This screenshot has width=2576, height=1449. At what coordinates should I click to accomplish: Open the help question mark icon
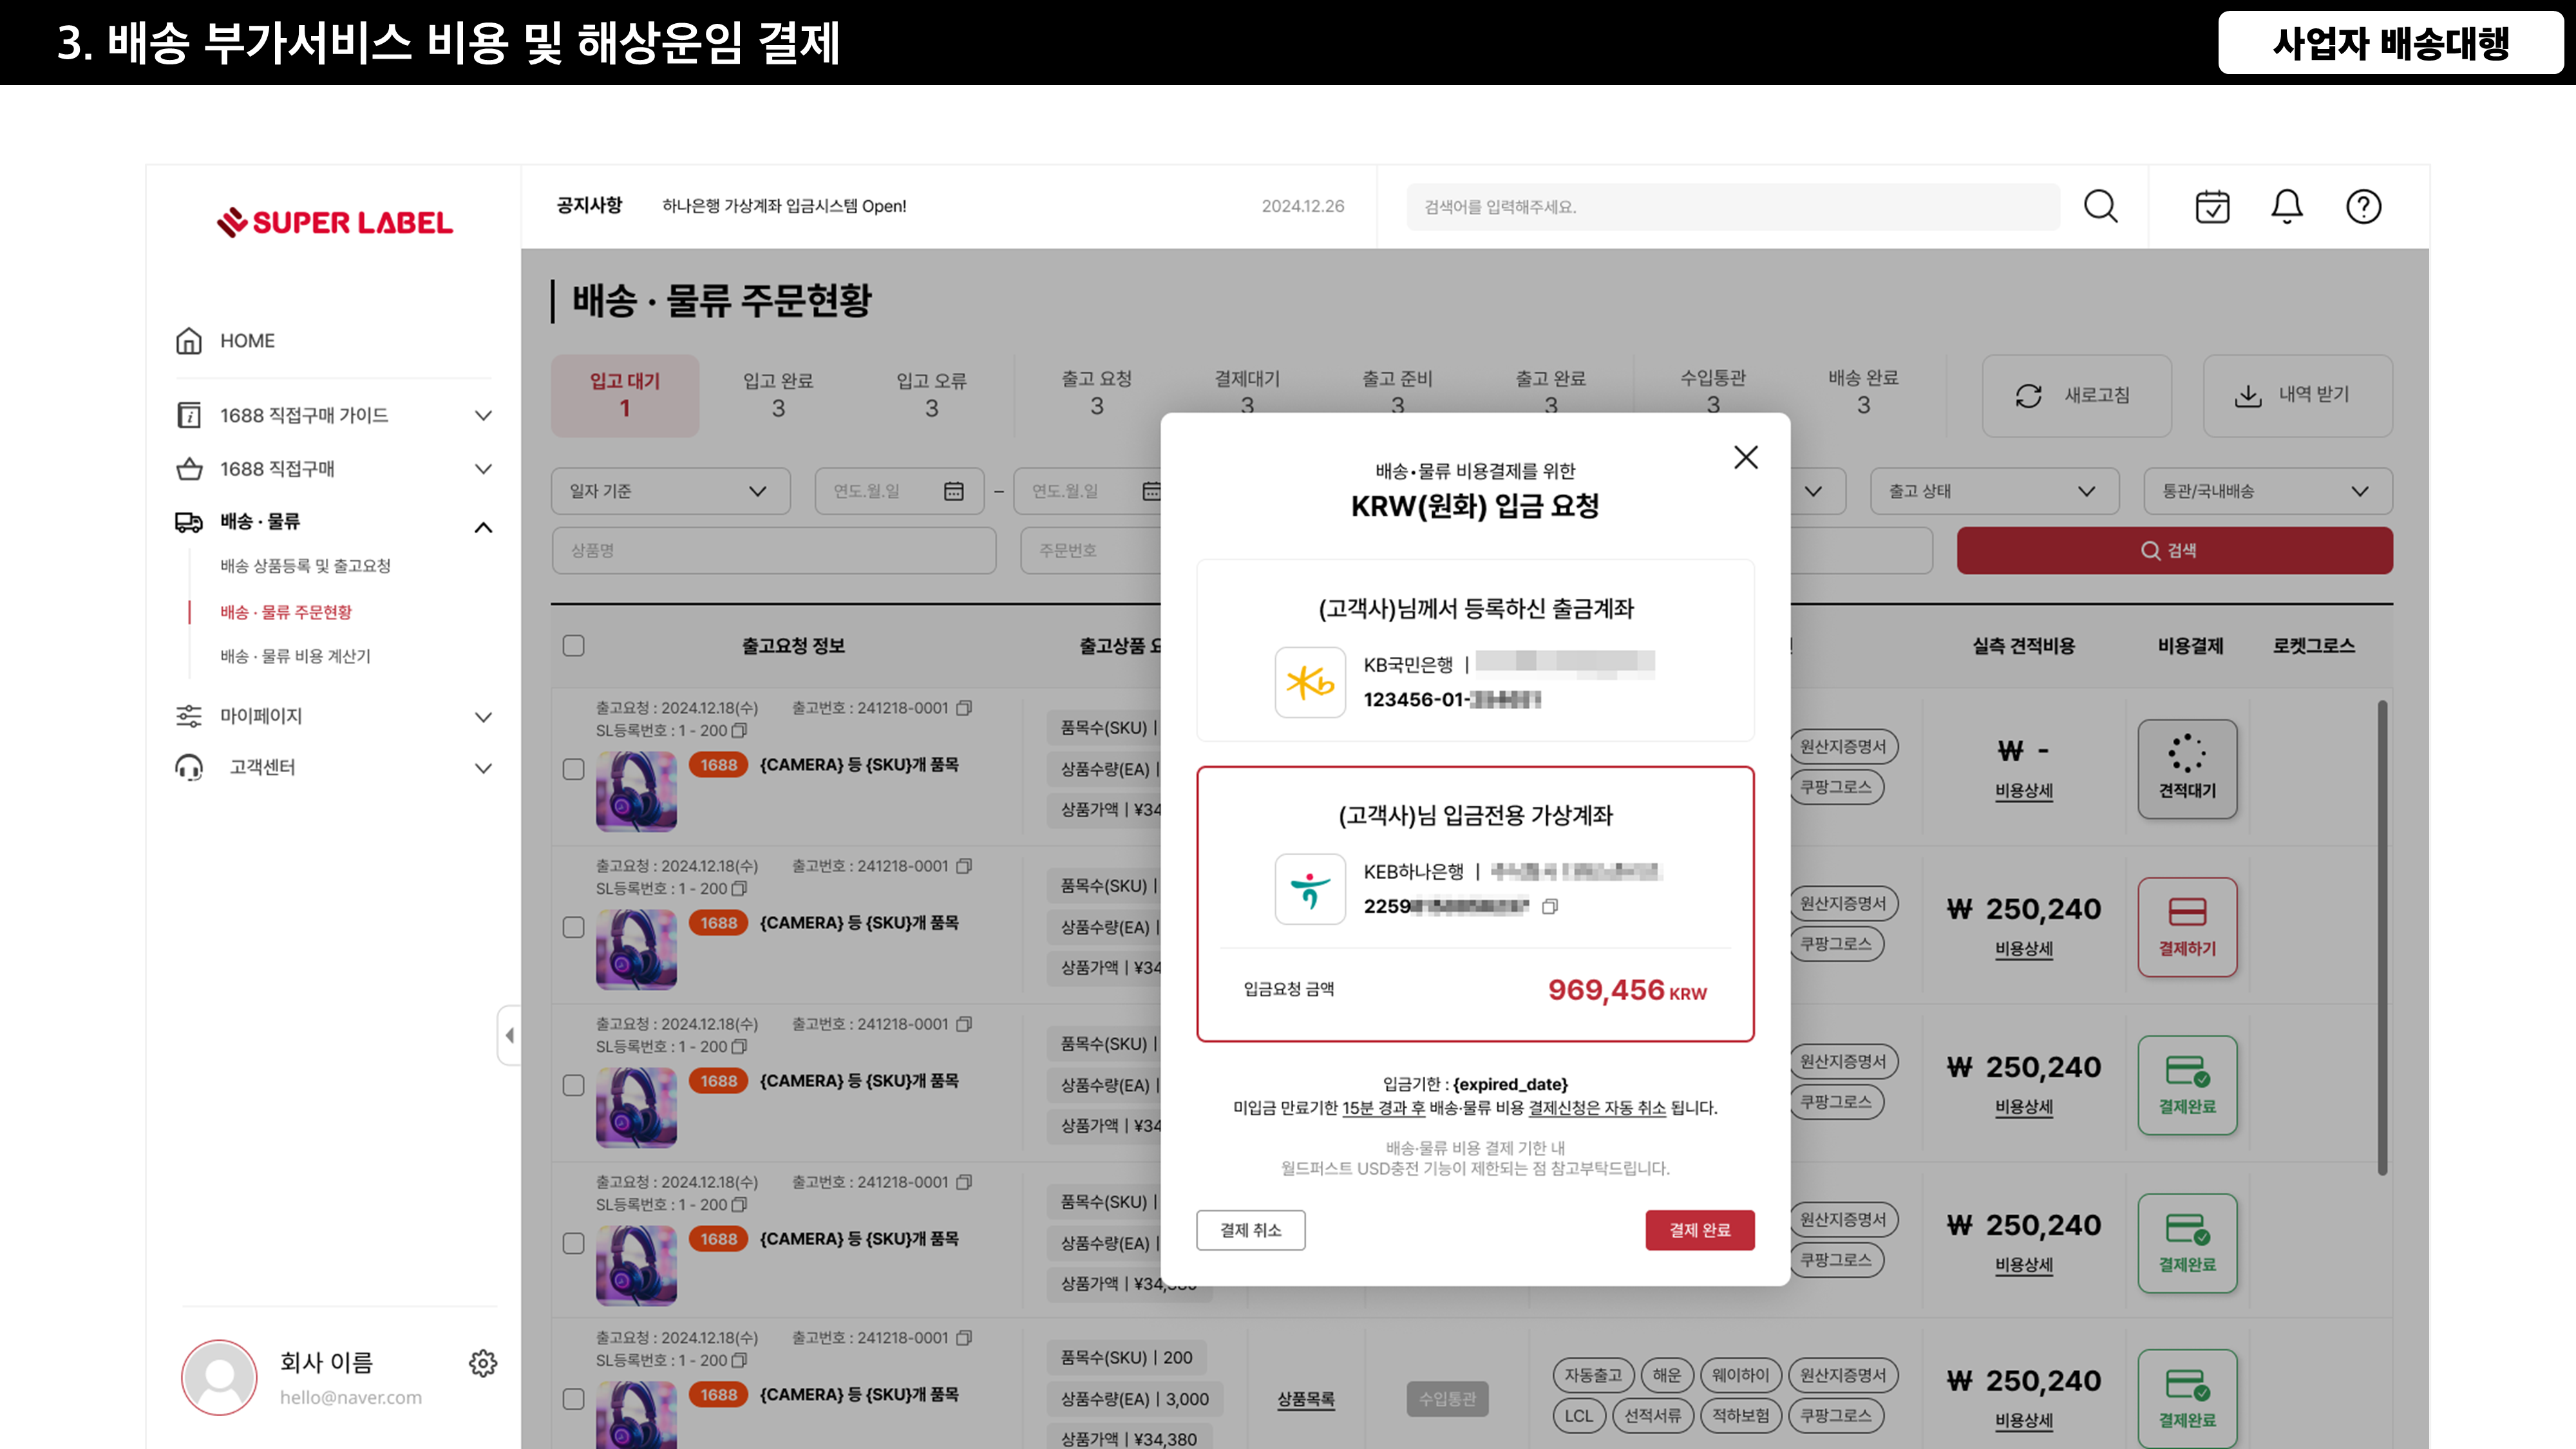[2364, 207]
